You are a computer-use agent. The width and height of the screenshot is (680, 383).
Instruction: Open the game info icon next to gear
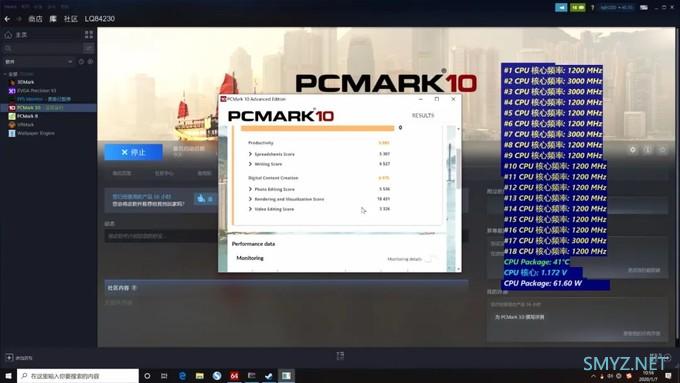[x=647, y=150]
